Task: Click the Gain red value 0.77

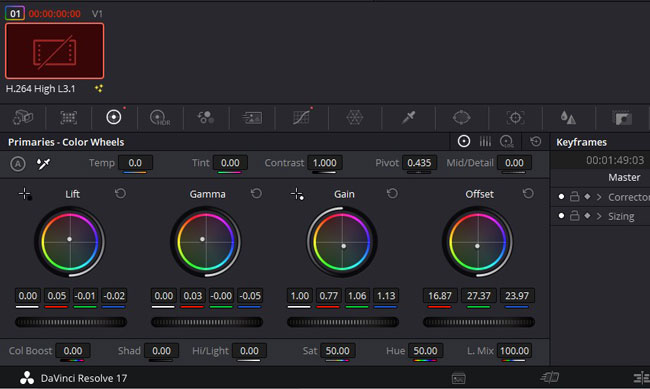Action: (x=328, y=296)
